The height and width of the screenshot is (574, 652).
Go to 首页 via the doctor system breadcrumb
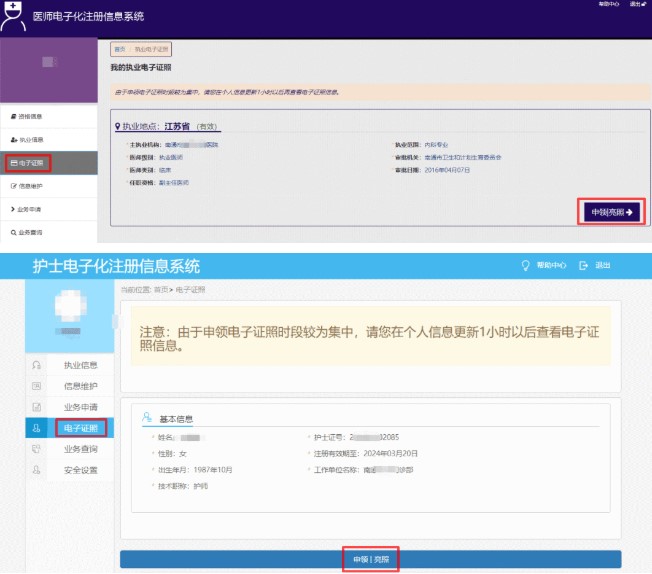119,49
